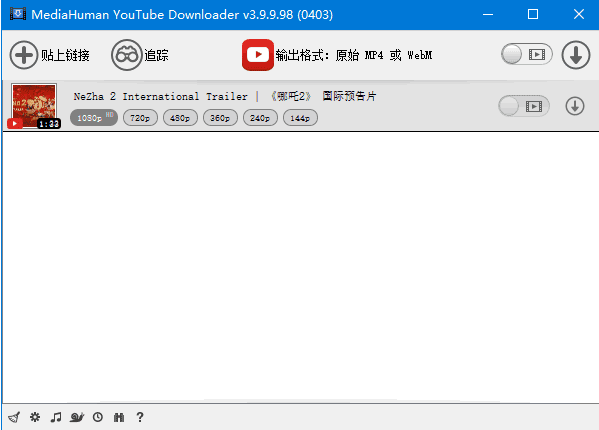Click the red YouTube output format icon

pyautogui.click(x=258, y=55)
